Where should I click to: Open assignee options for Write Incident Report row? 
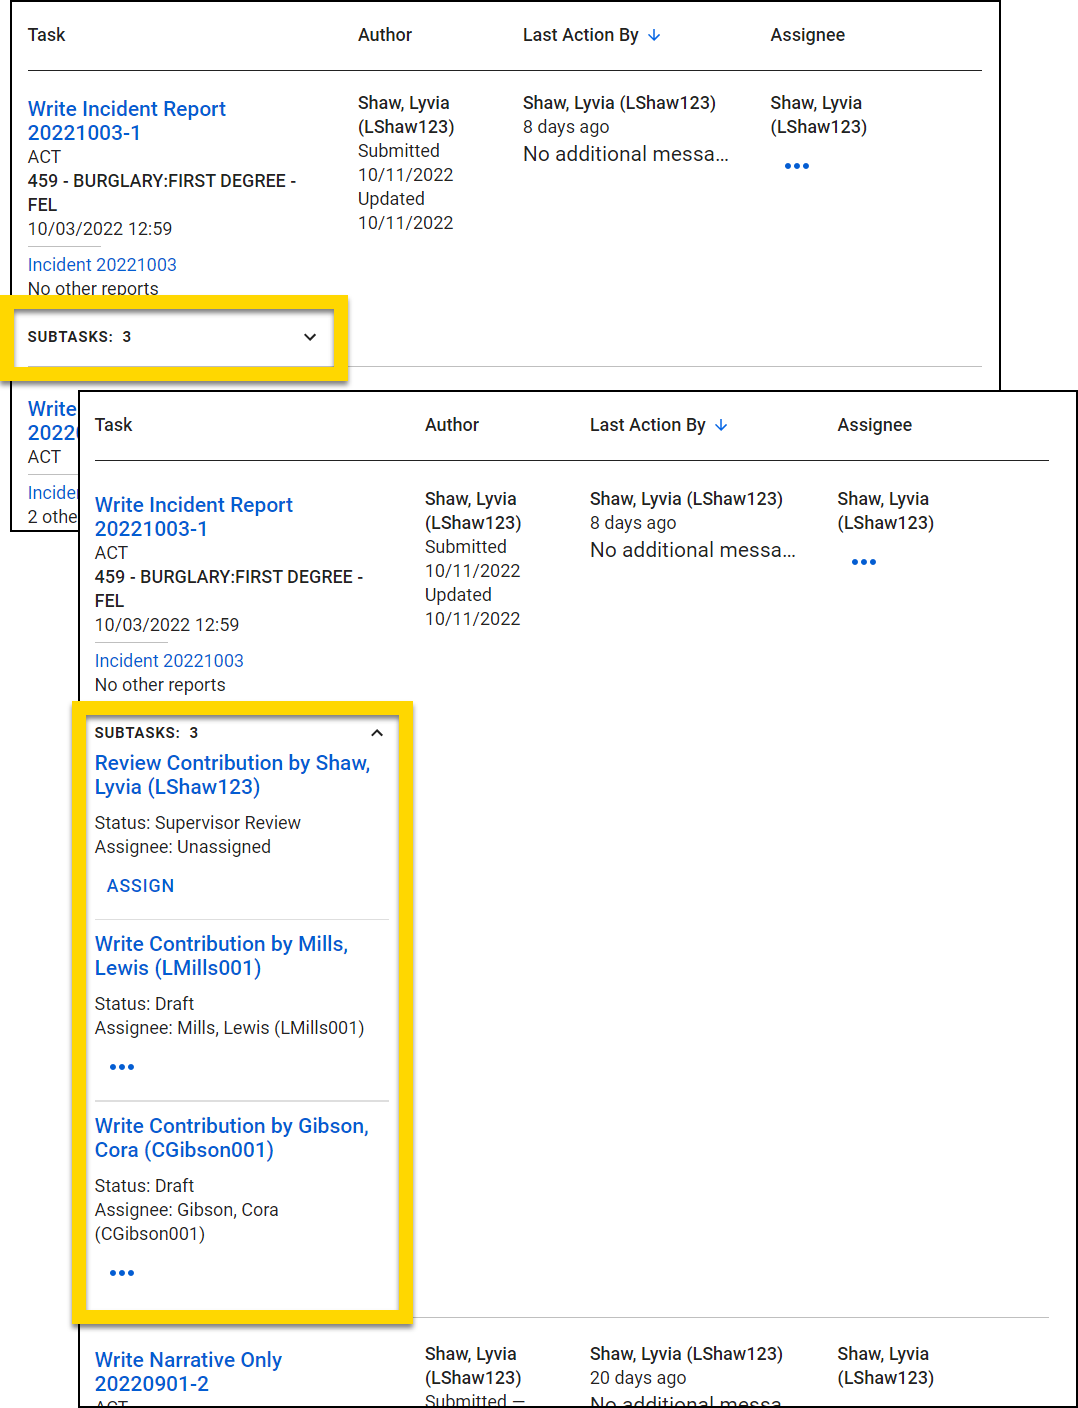(864, 561)
